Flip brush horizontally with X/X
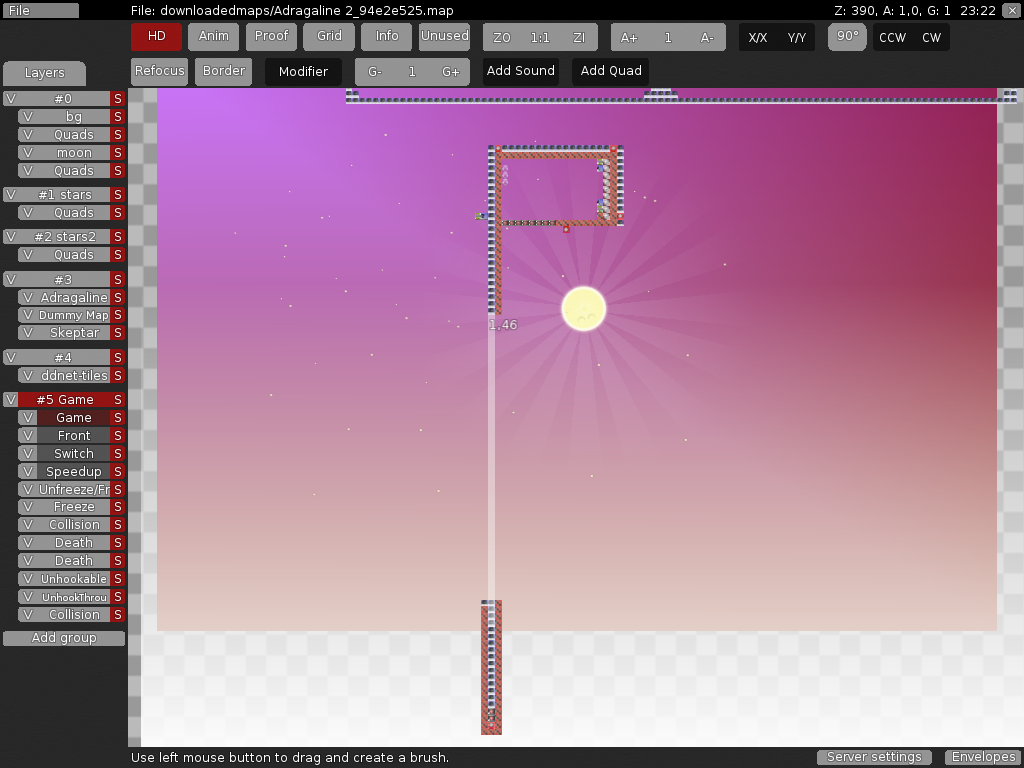 click(758, 38)
